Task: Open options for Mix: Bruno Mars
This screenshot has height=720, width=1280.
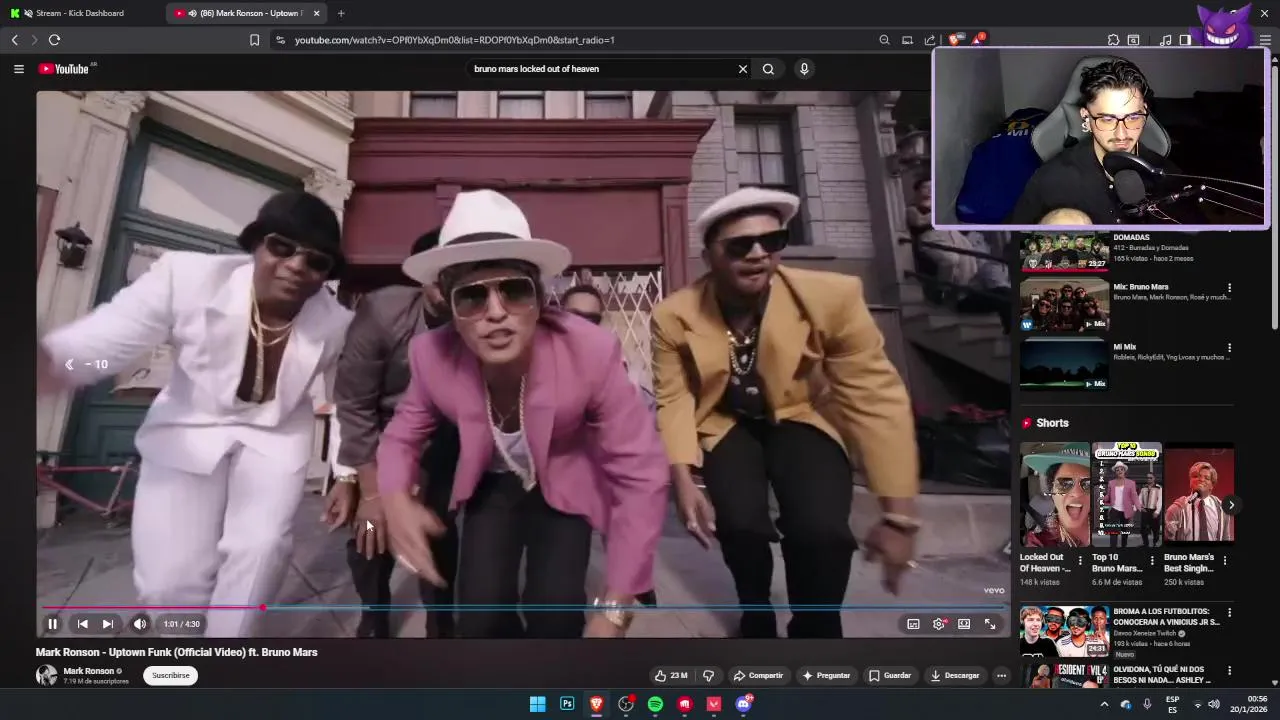Action: tap(1229, 288)
